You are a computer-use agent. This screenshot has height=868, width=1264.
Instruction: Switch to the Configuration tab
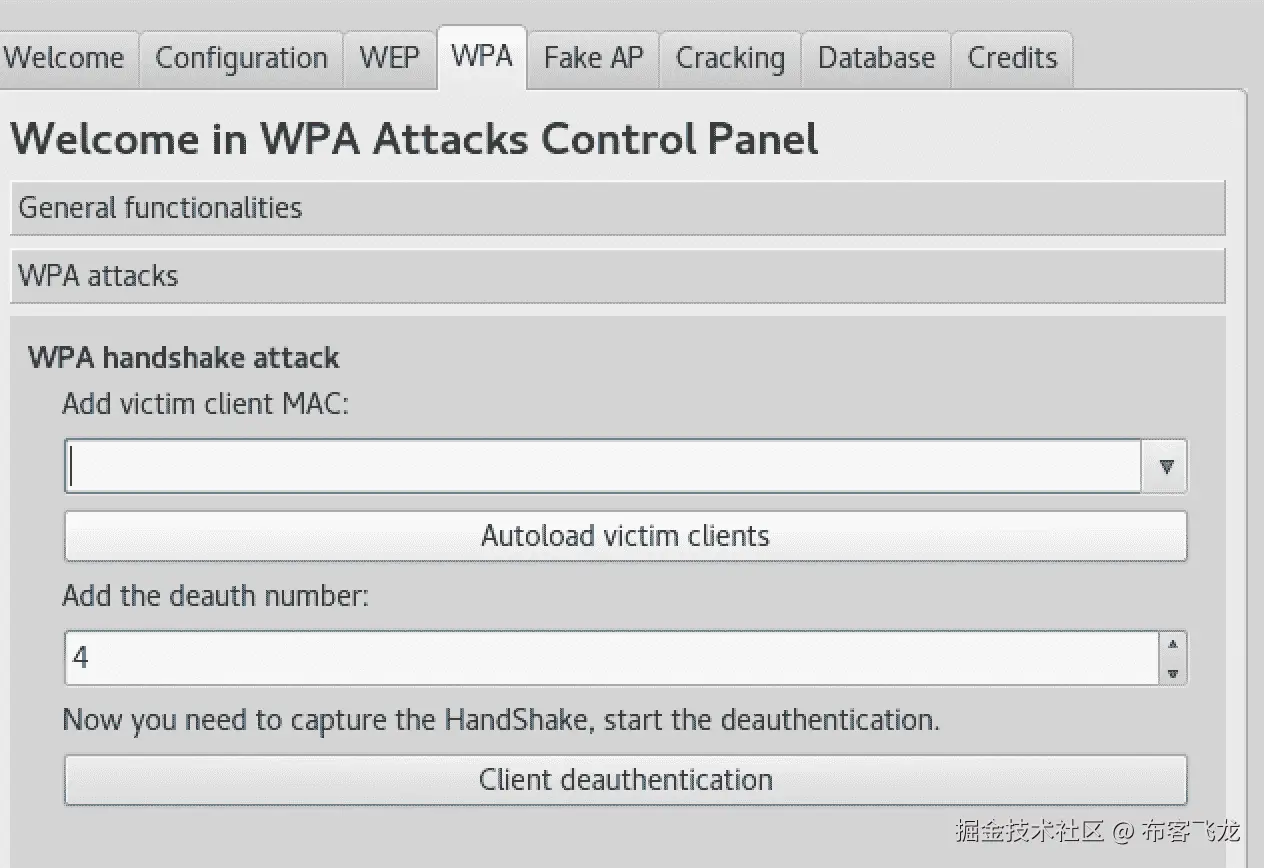tap(241, 58)
